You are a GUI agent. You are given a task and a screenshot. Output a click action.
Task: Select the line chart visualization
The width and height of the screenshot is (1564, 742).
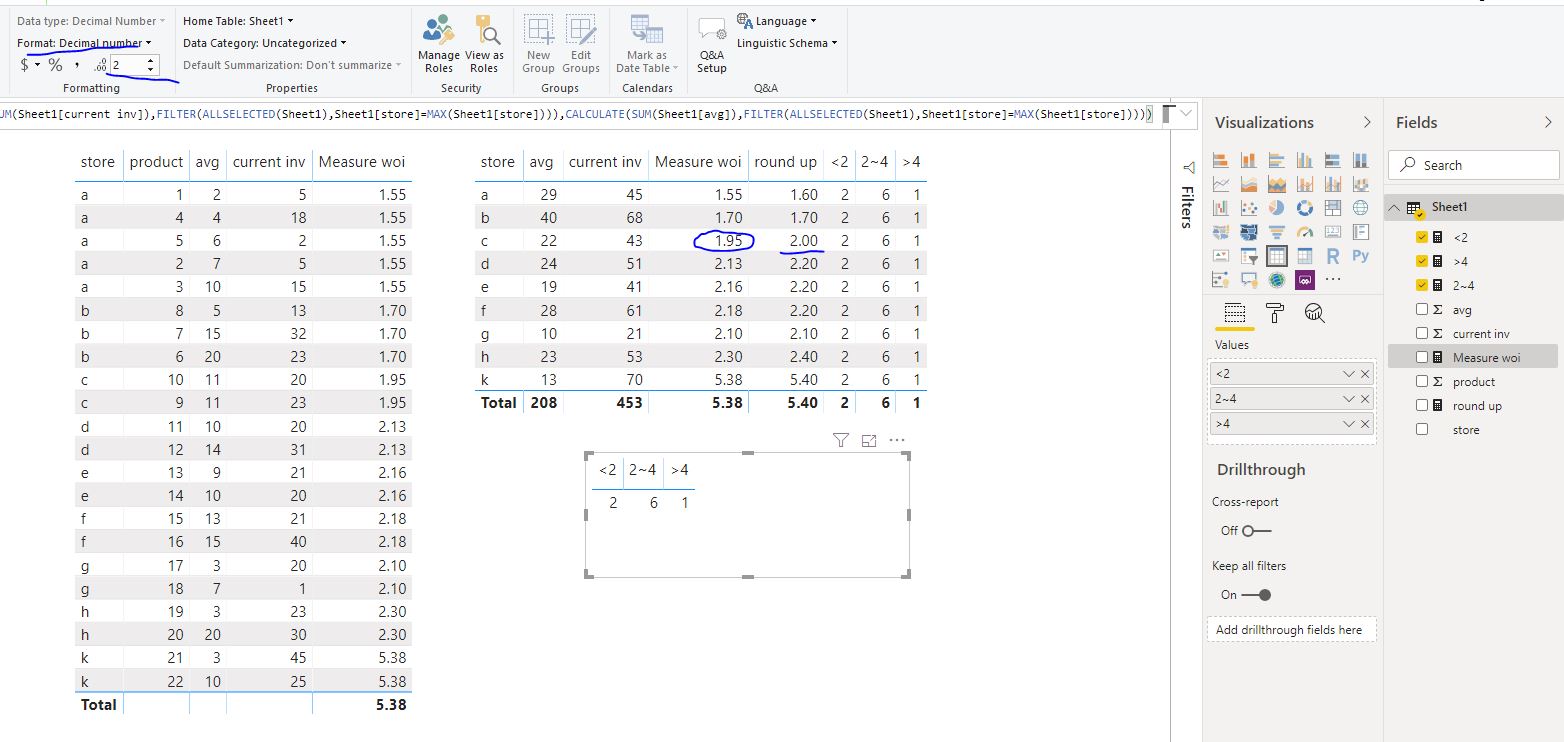pyautogui.click(x=1221, y=184)
